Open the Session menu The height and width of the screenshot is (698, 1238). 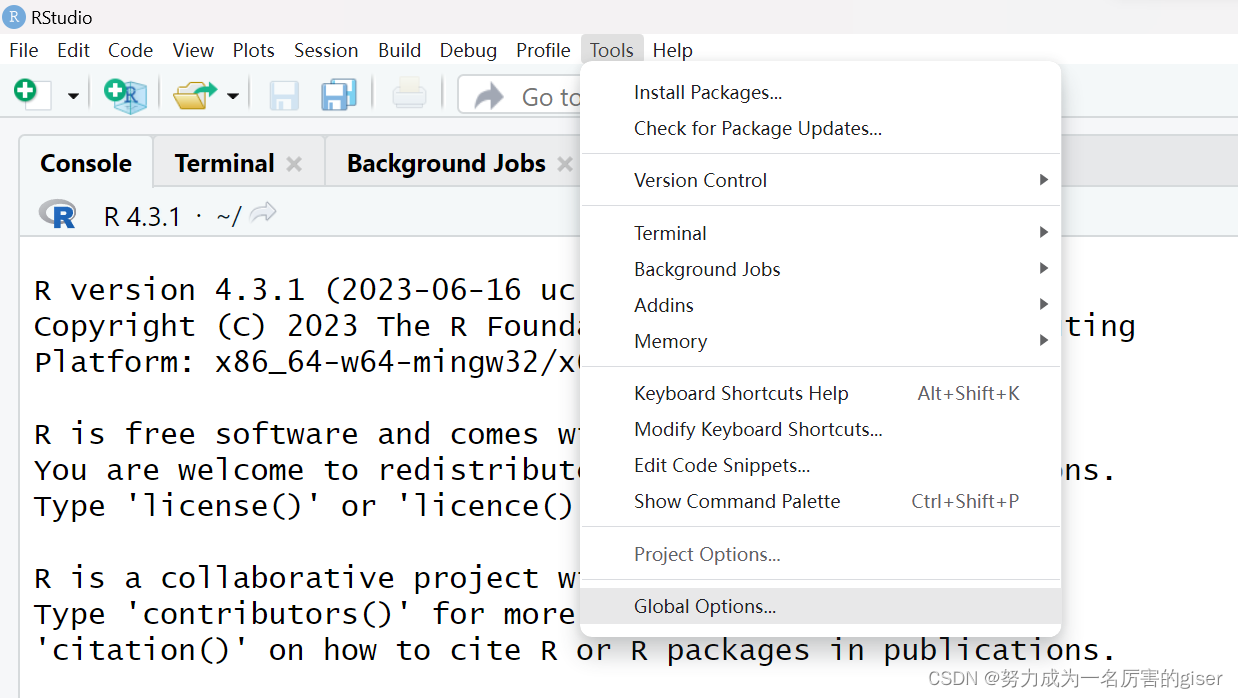coord(326,50)
